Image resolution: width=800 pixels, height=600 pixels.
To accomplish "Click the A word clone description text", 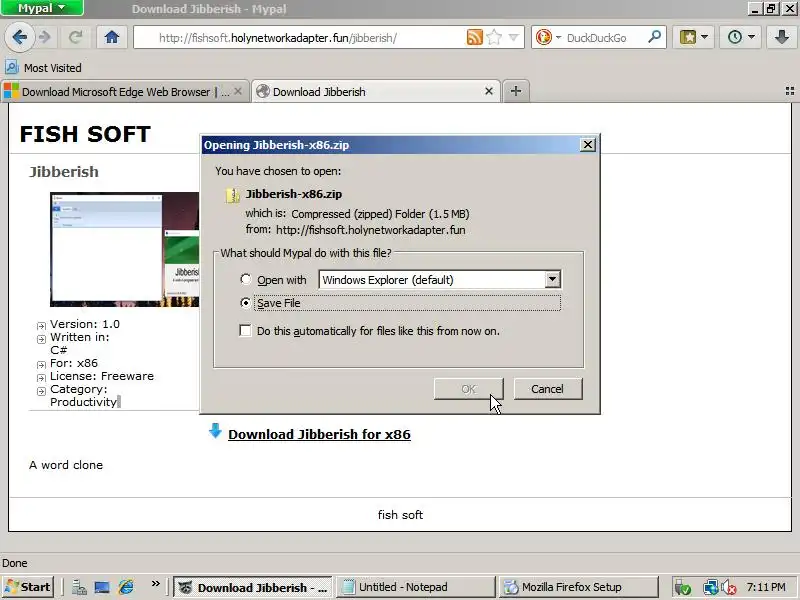I will (66, 465).
